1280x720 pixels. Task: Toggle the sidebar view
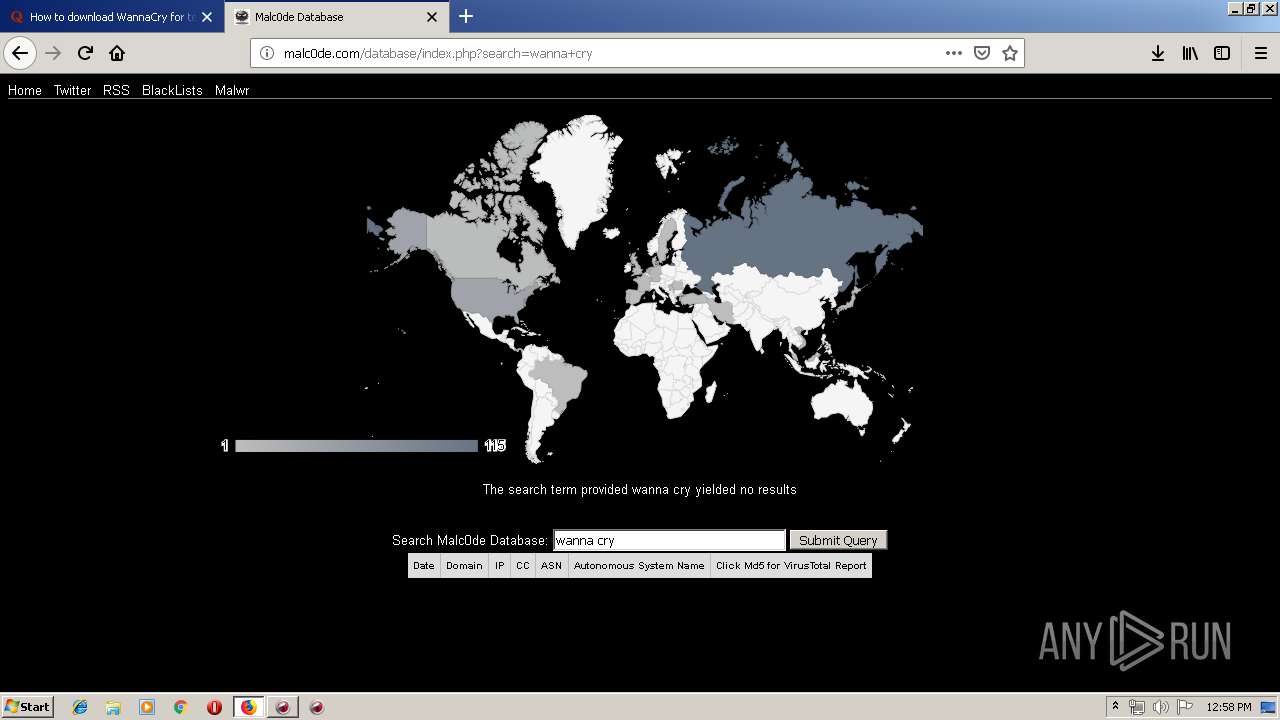coord(1222,53)
